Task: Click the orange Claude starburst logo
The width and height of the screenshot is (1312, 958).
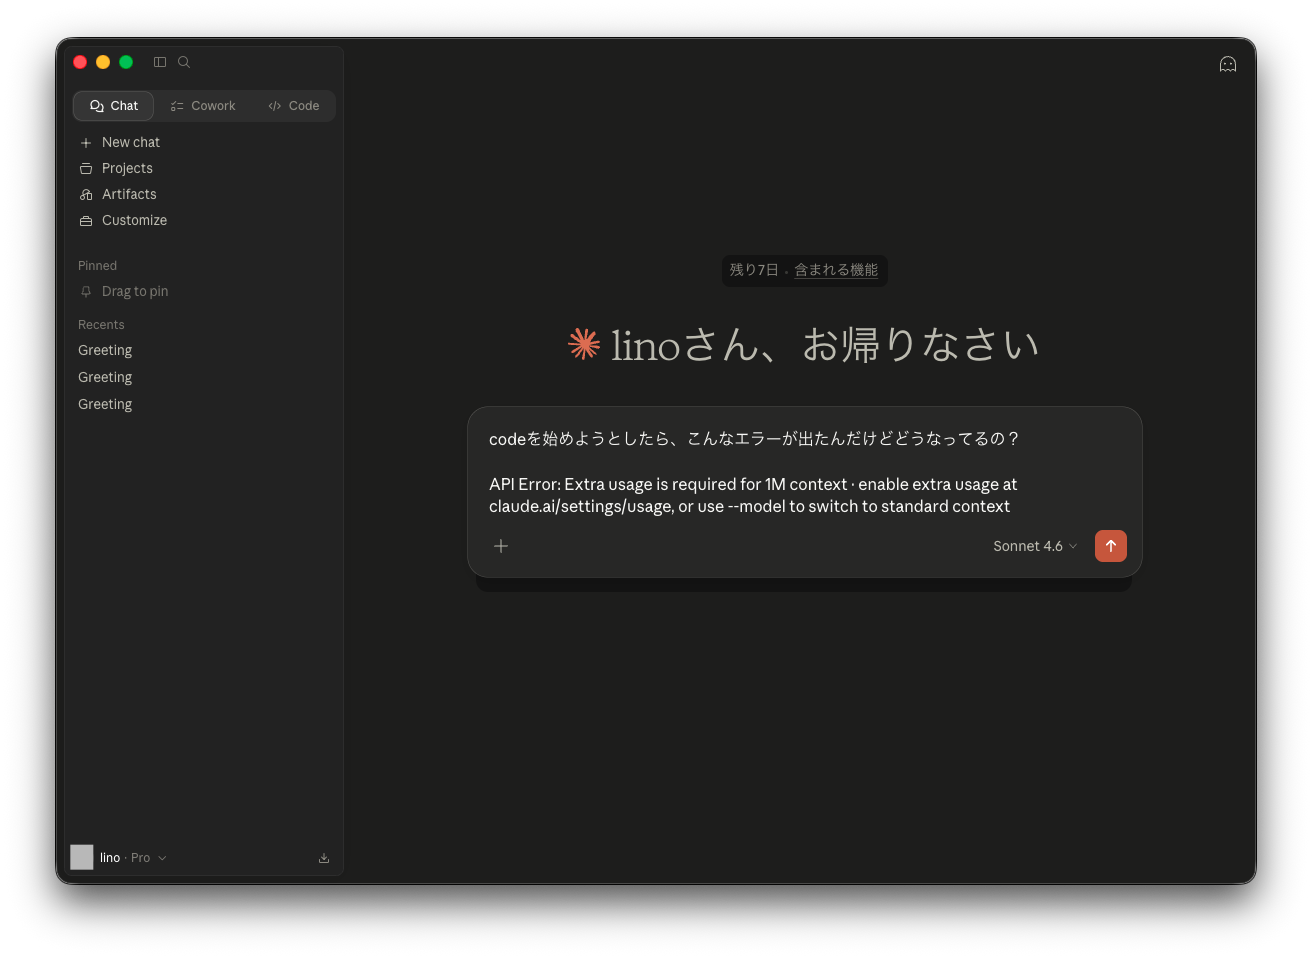Action: (584, 344)
